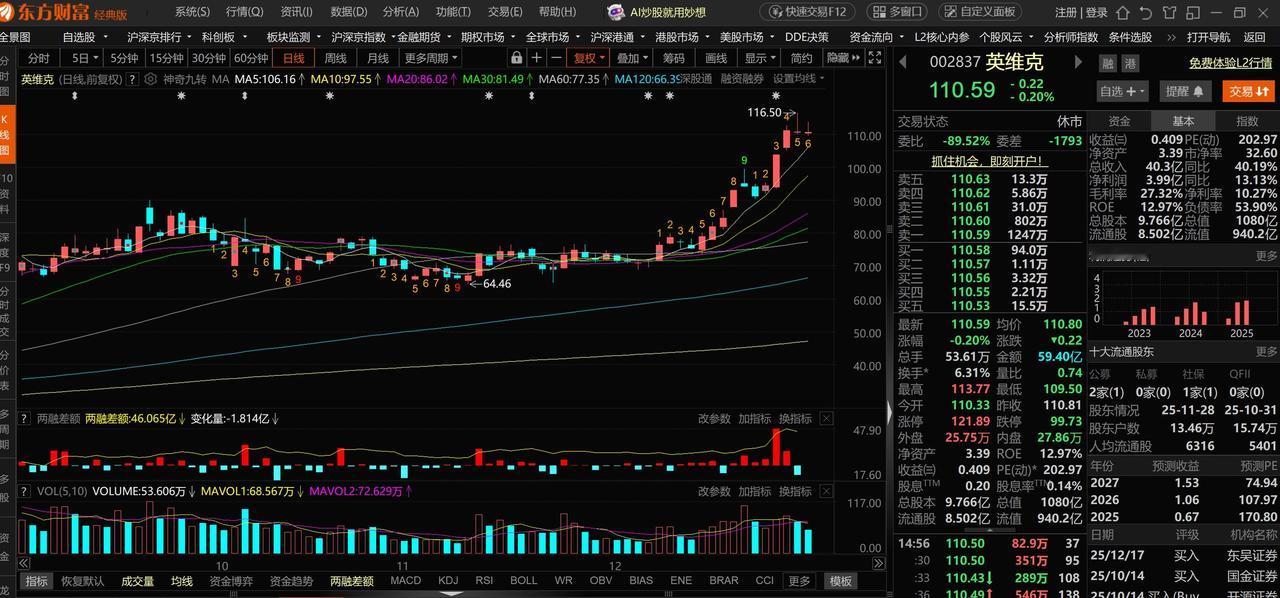Open 分析(A) menu
The image size is (1280, 598).
point(400,12)
